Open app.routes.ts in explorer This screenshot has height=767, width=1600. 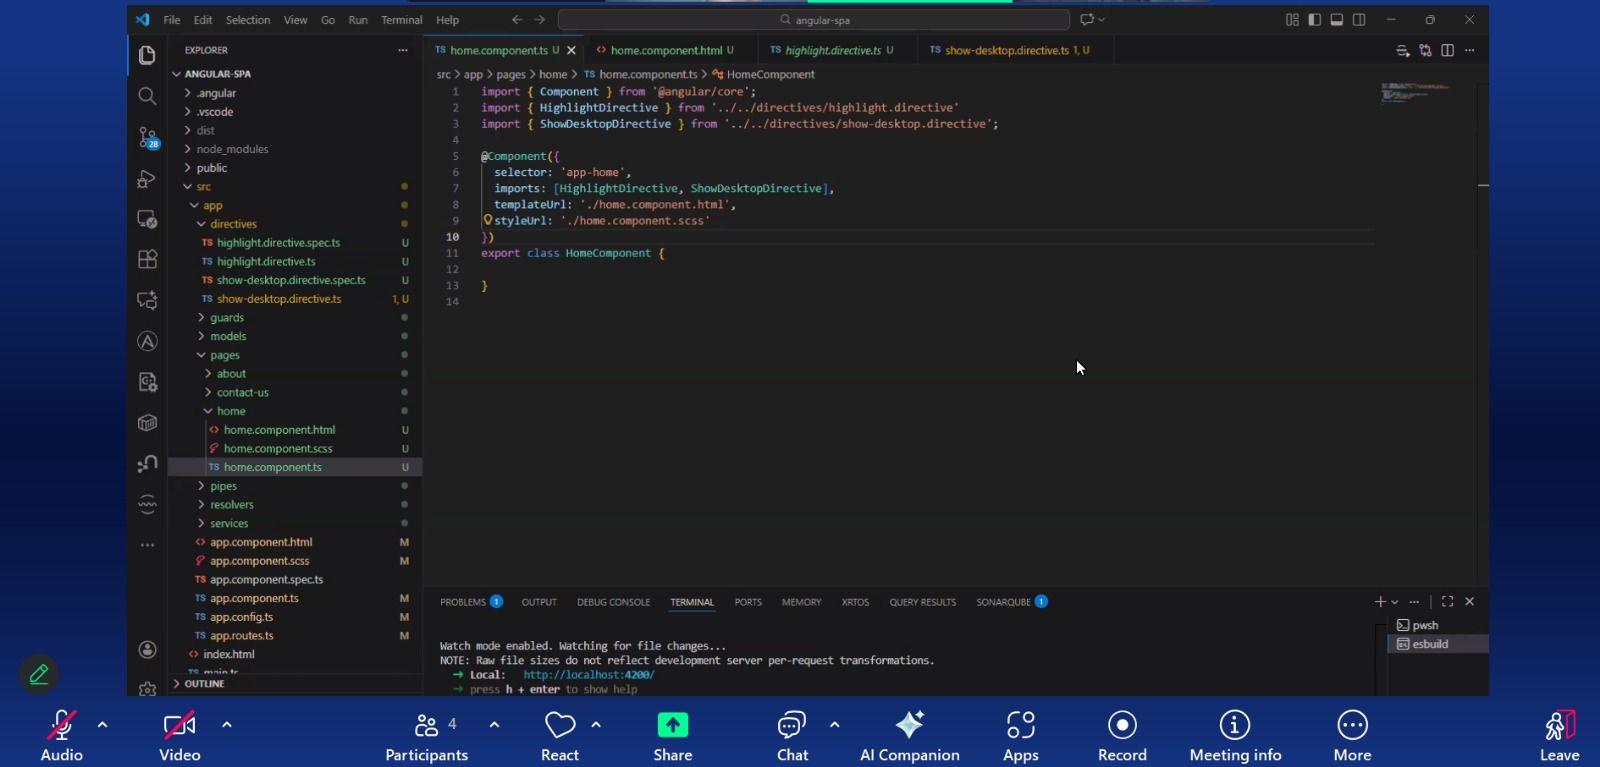coord(241,636)
